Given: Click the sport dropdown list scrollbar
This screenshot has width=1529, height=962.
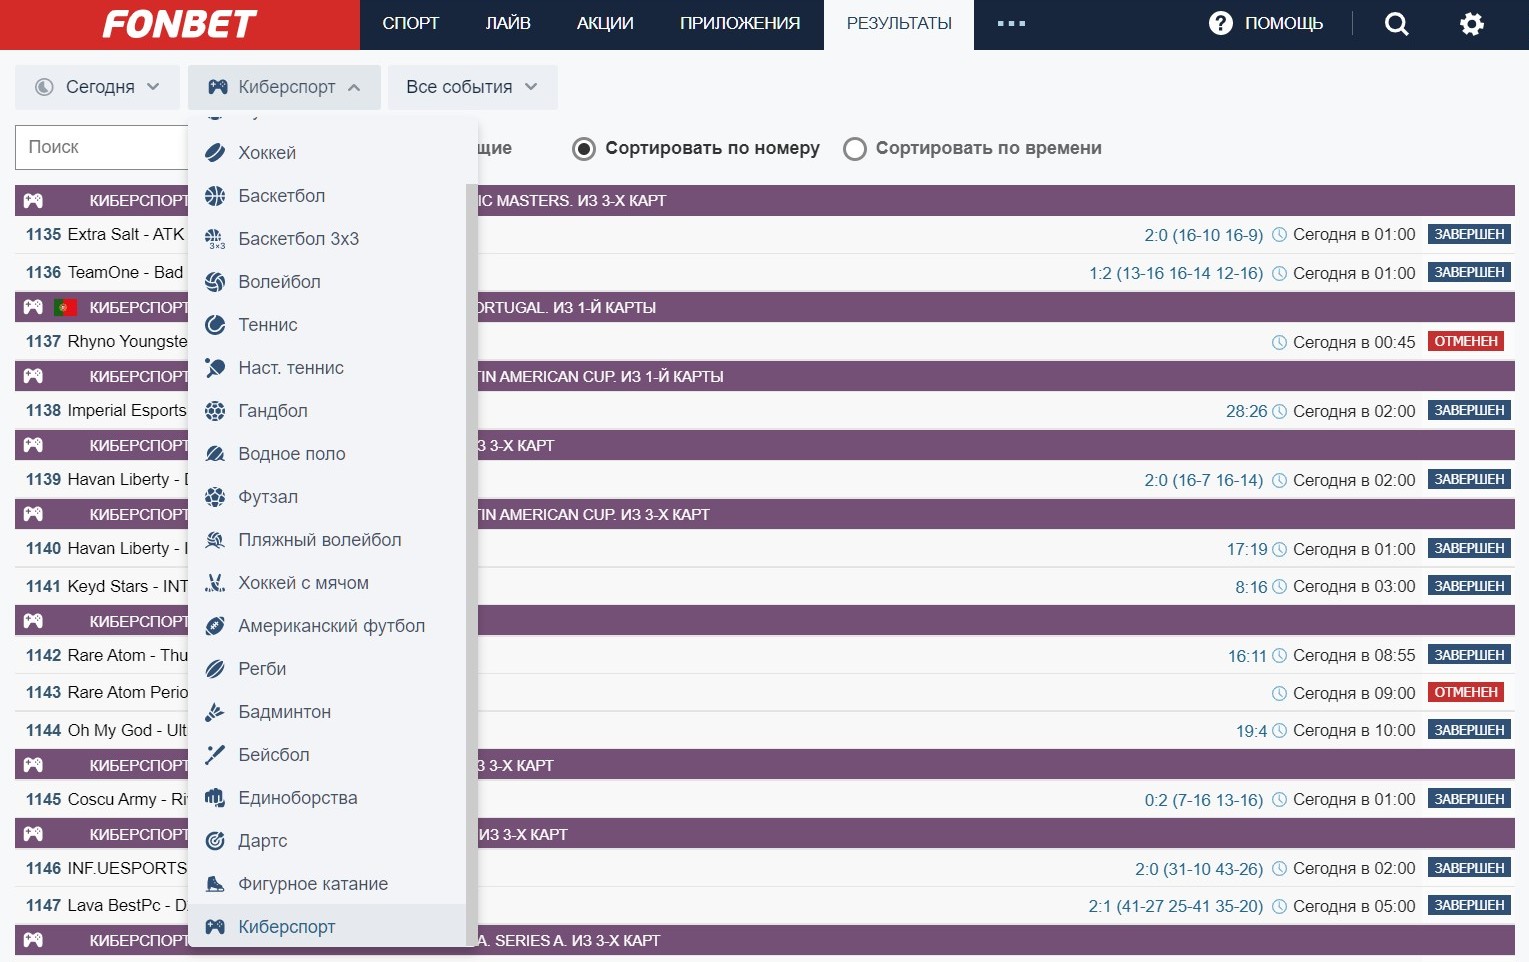Looking at the screenshot, I should (472, 564).
